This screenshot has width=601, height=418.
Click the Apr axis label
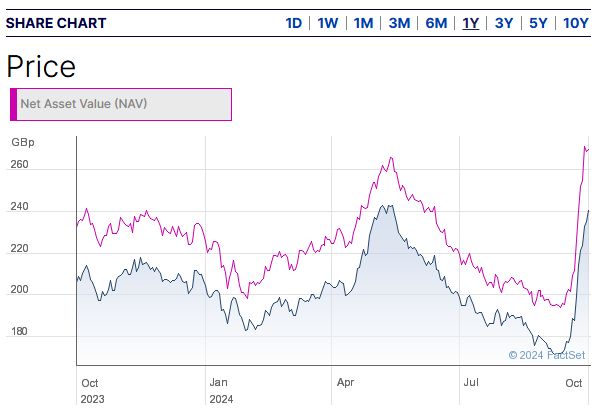345,382
